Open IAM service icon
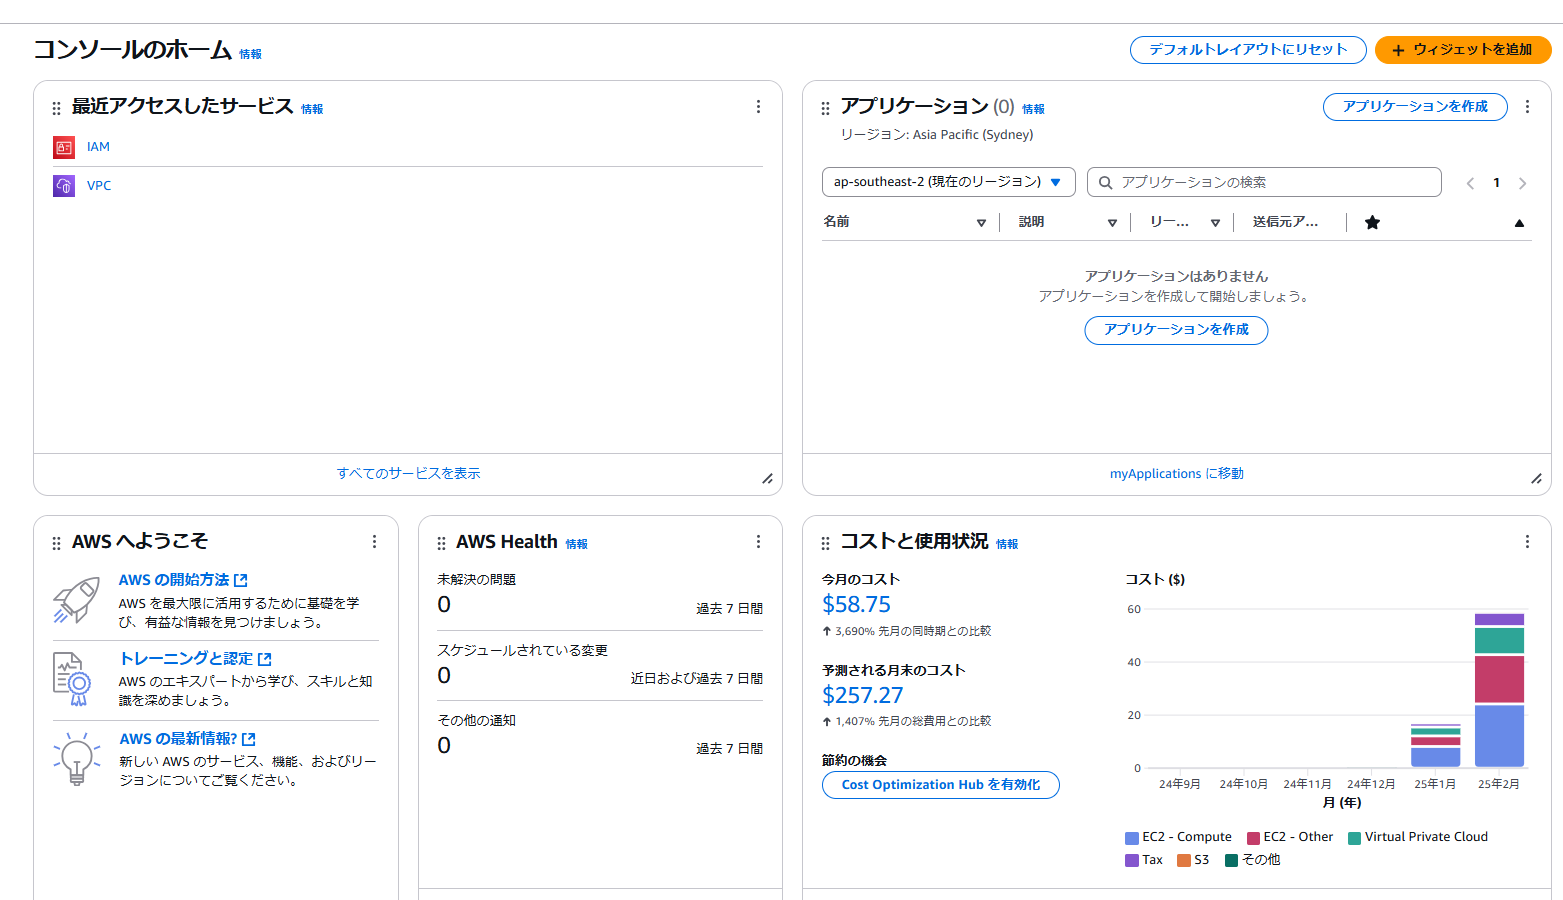 pos(64,147)
